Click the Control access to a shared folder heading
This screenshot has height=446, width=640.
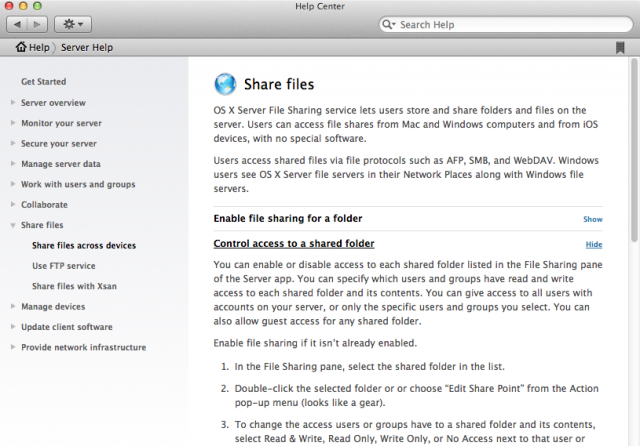click(x=294, y=244)
